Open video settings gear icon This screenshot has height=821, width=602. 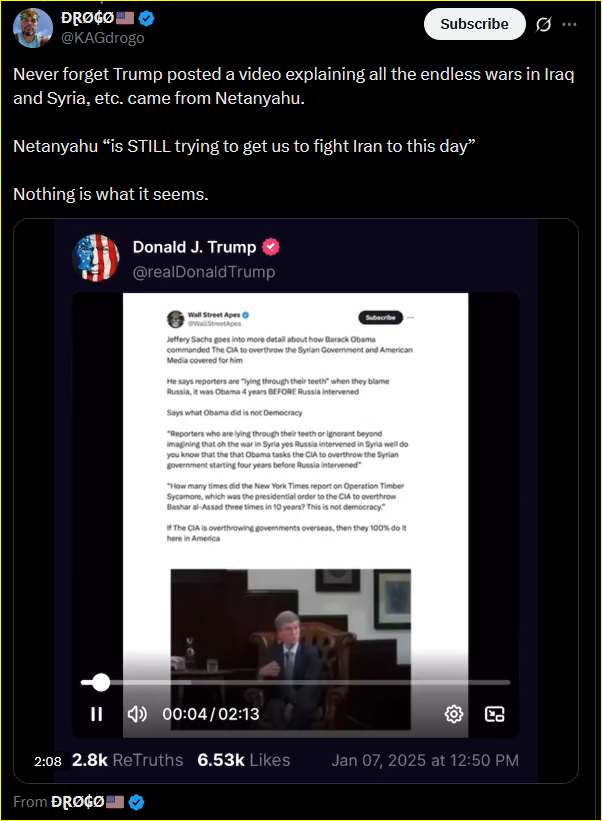(x=454, y=714)
